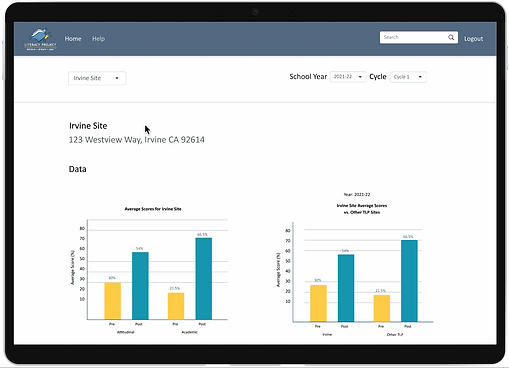The height and width of the screenshot is (368, 509).
Task: Click the Other TLP Pre yellow bar
Action: (382, 308)
